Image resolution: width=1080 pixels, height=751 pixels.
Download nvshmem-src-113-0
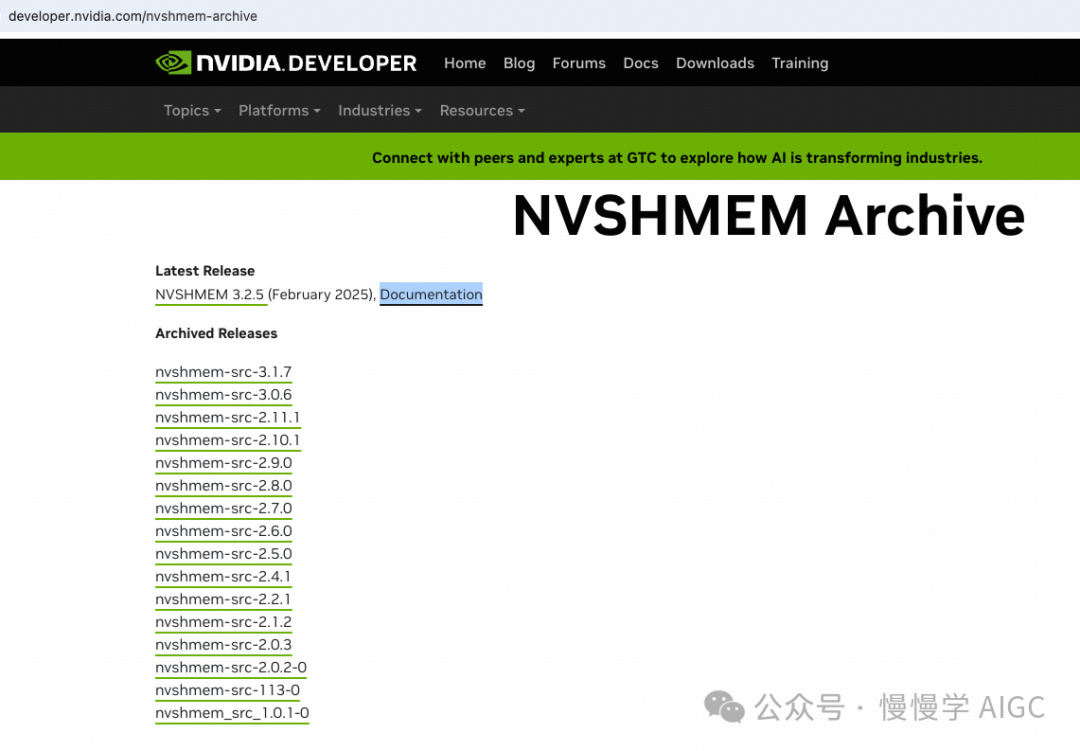click(x=227, y=690)
